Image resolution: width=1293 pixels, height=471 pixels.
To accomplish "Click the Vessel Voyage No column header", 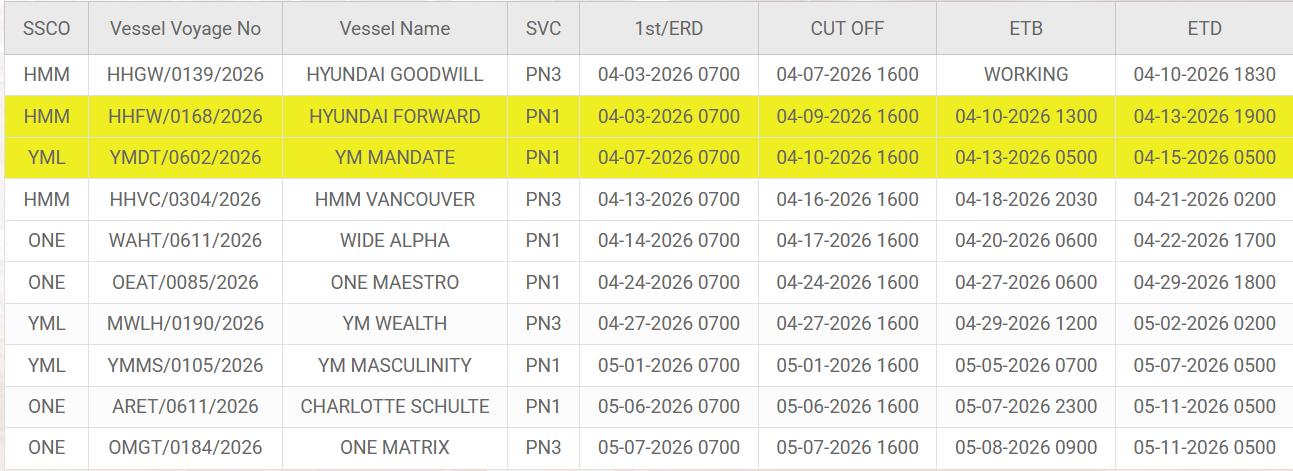I will 185,29.
